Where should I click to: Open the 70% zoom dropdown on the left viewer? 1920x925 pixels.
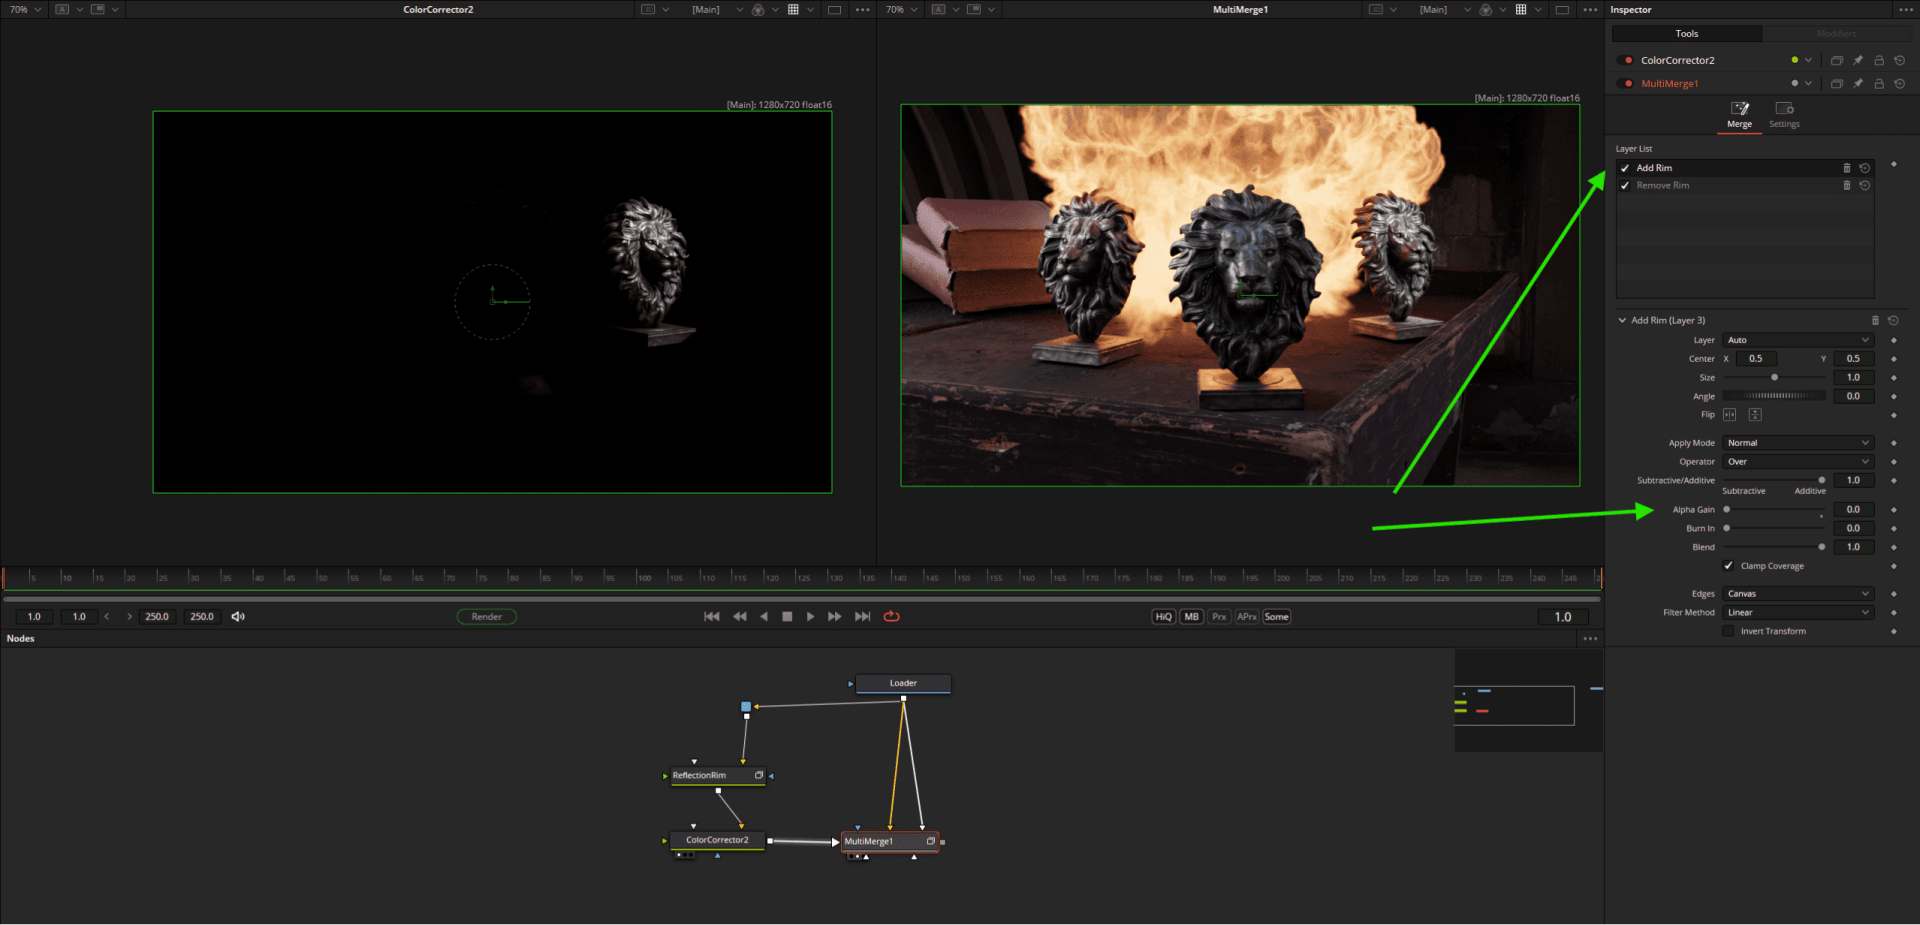(26, 9)
